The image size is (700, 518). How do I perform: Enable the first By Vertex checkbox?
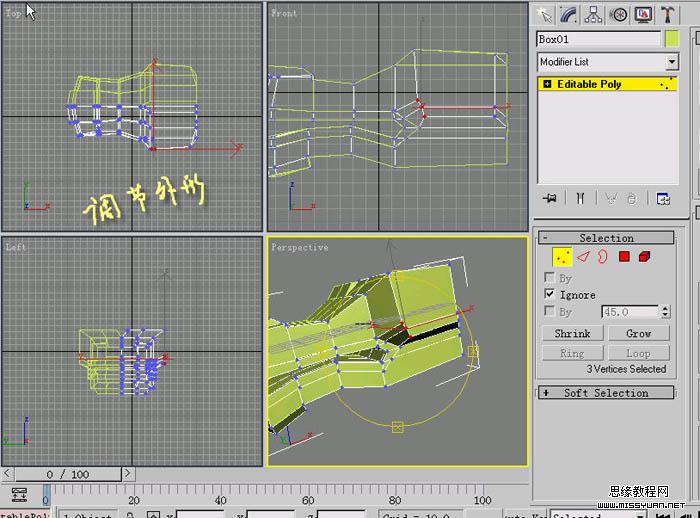point(550,277)
